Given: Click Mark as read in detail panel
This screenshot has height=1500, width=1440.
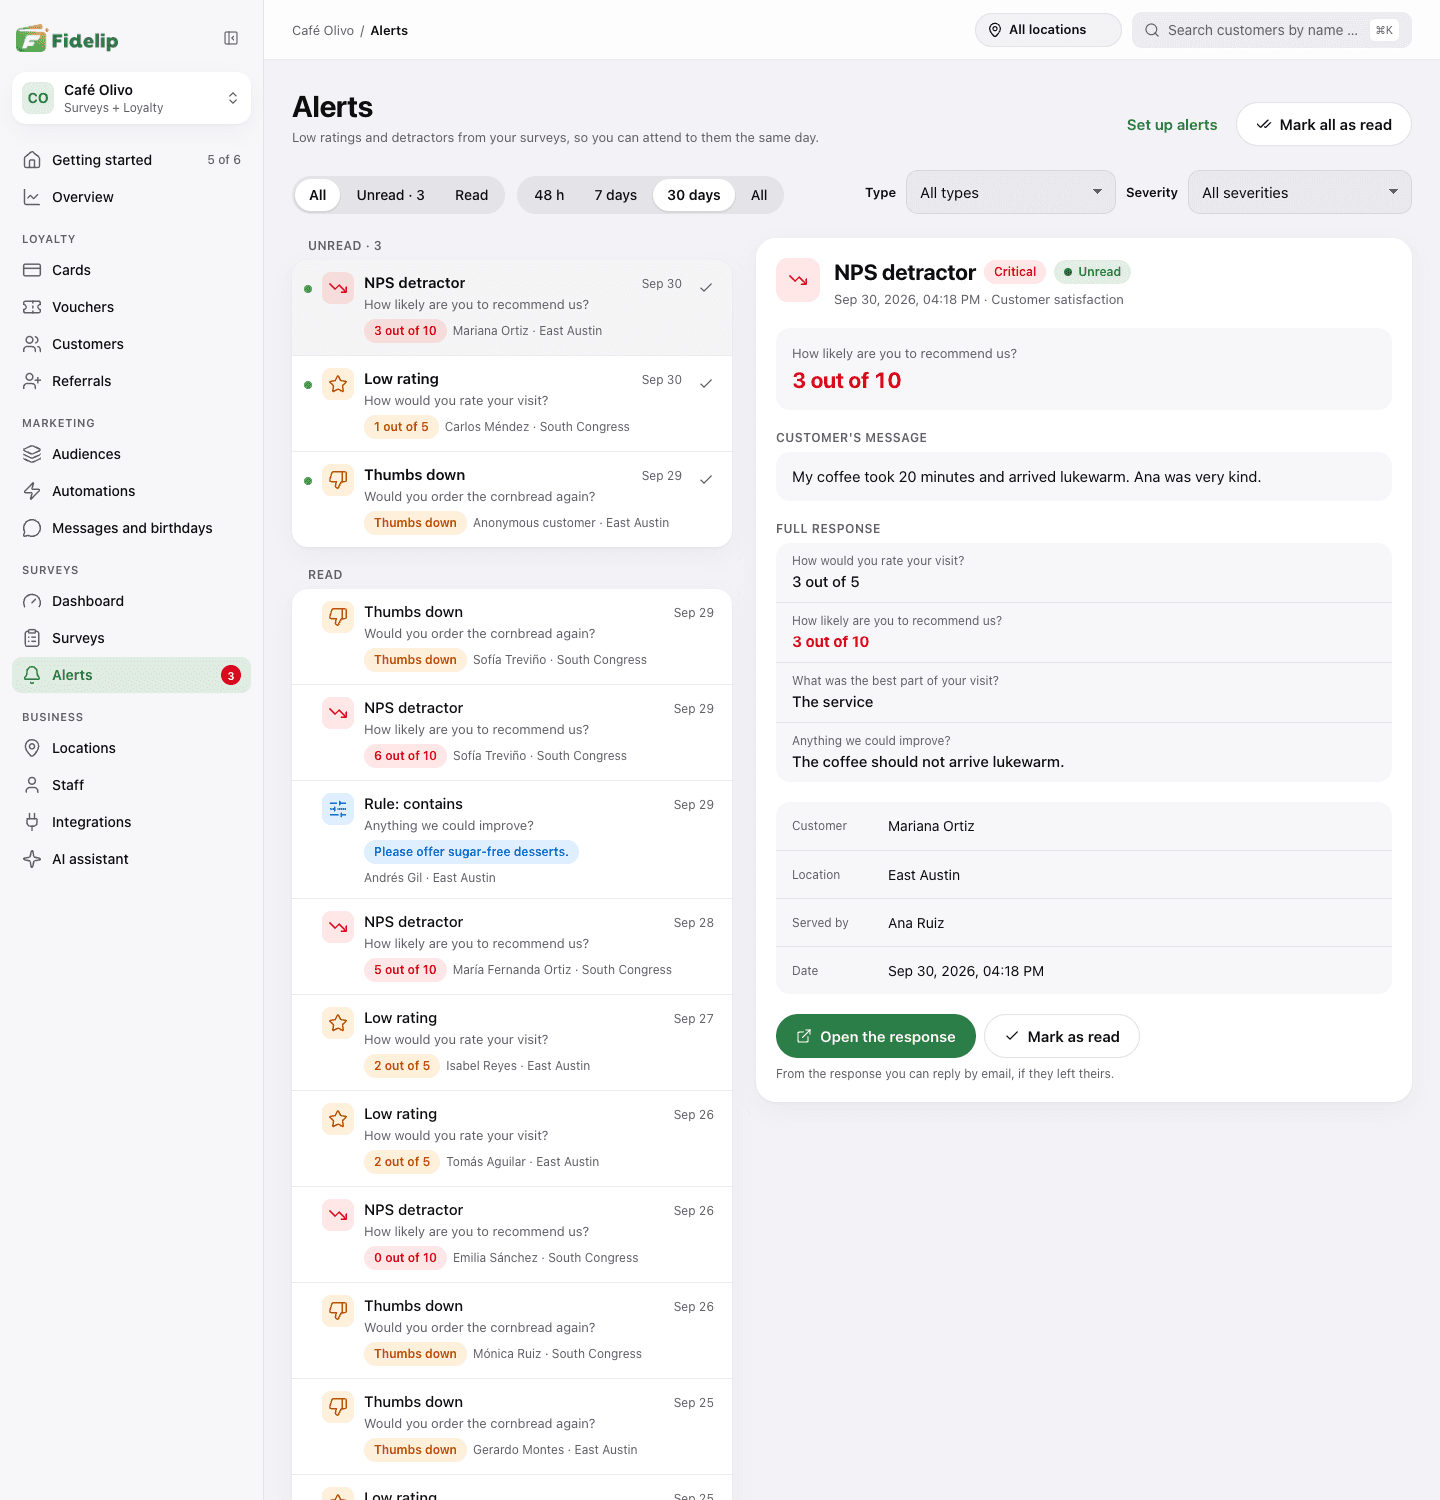Looking at the screenshot, I should (x=1062, y=1036).
